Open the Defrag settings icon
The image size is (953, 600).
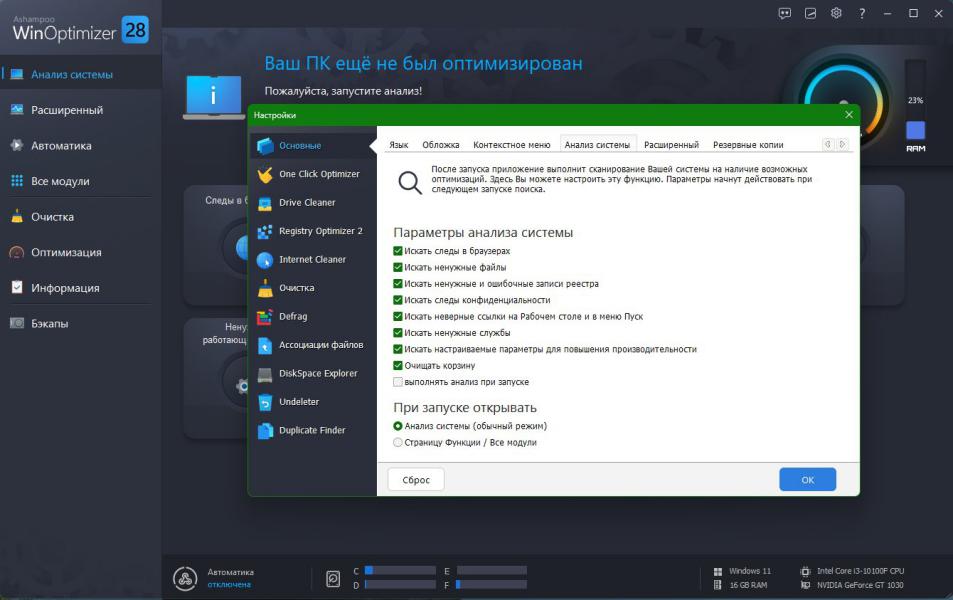264,317
